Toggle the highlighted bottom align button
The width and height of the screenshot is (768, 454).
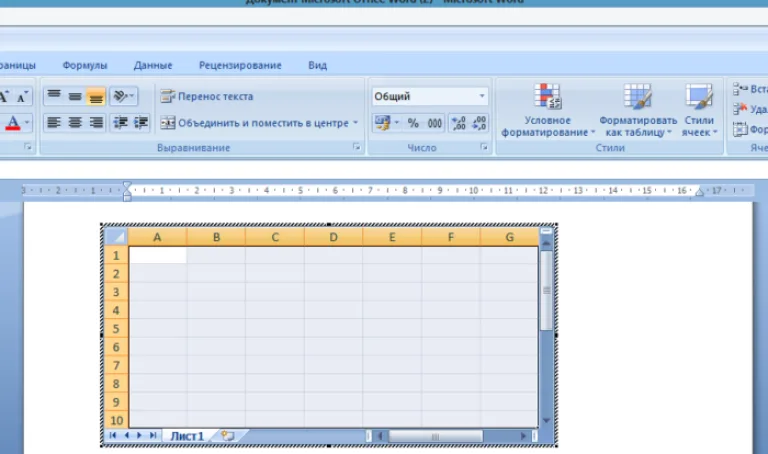96,96
